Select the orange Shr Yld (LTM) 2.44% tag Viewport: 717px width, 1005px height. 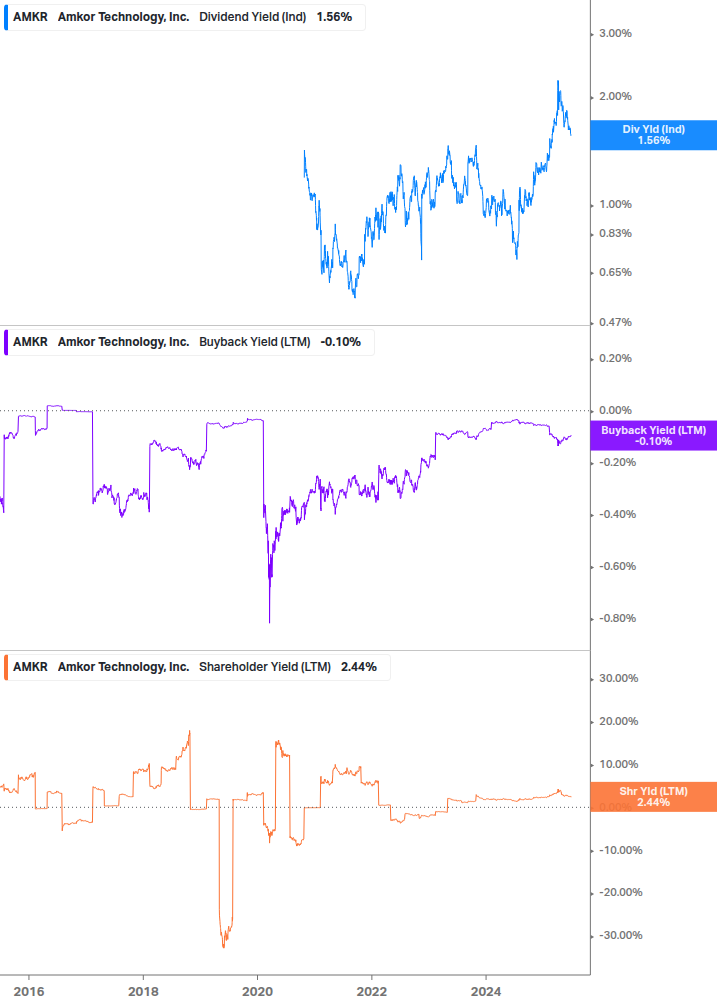pos(654,797)
